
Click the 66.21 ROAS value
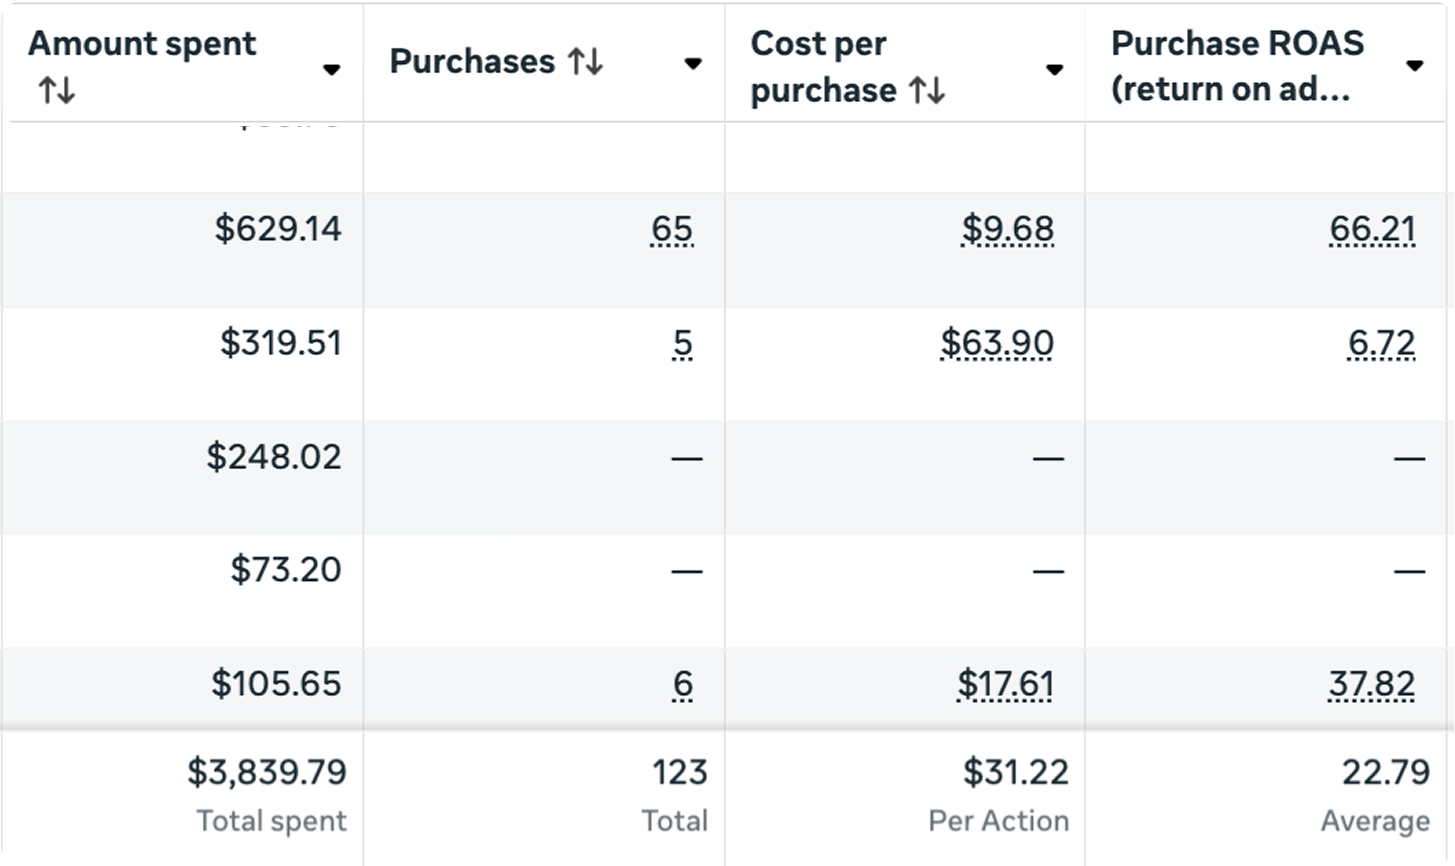tap(1372, 230)
